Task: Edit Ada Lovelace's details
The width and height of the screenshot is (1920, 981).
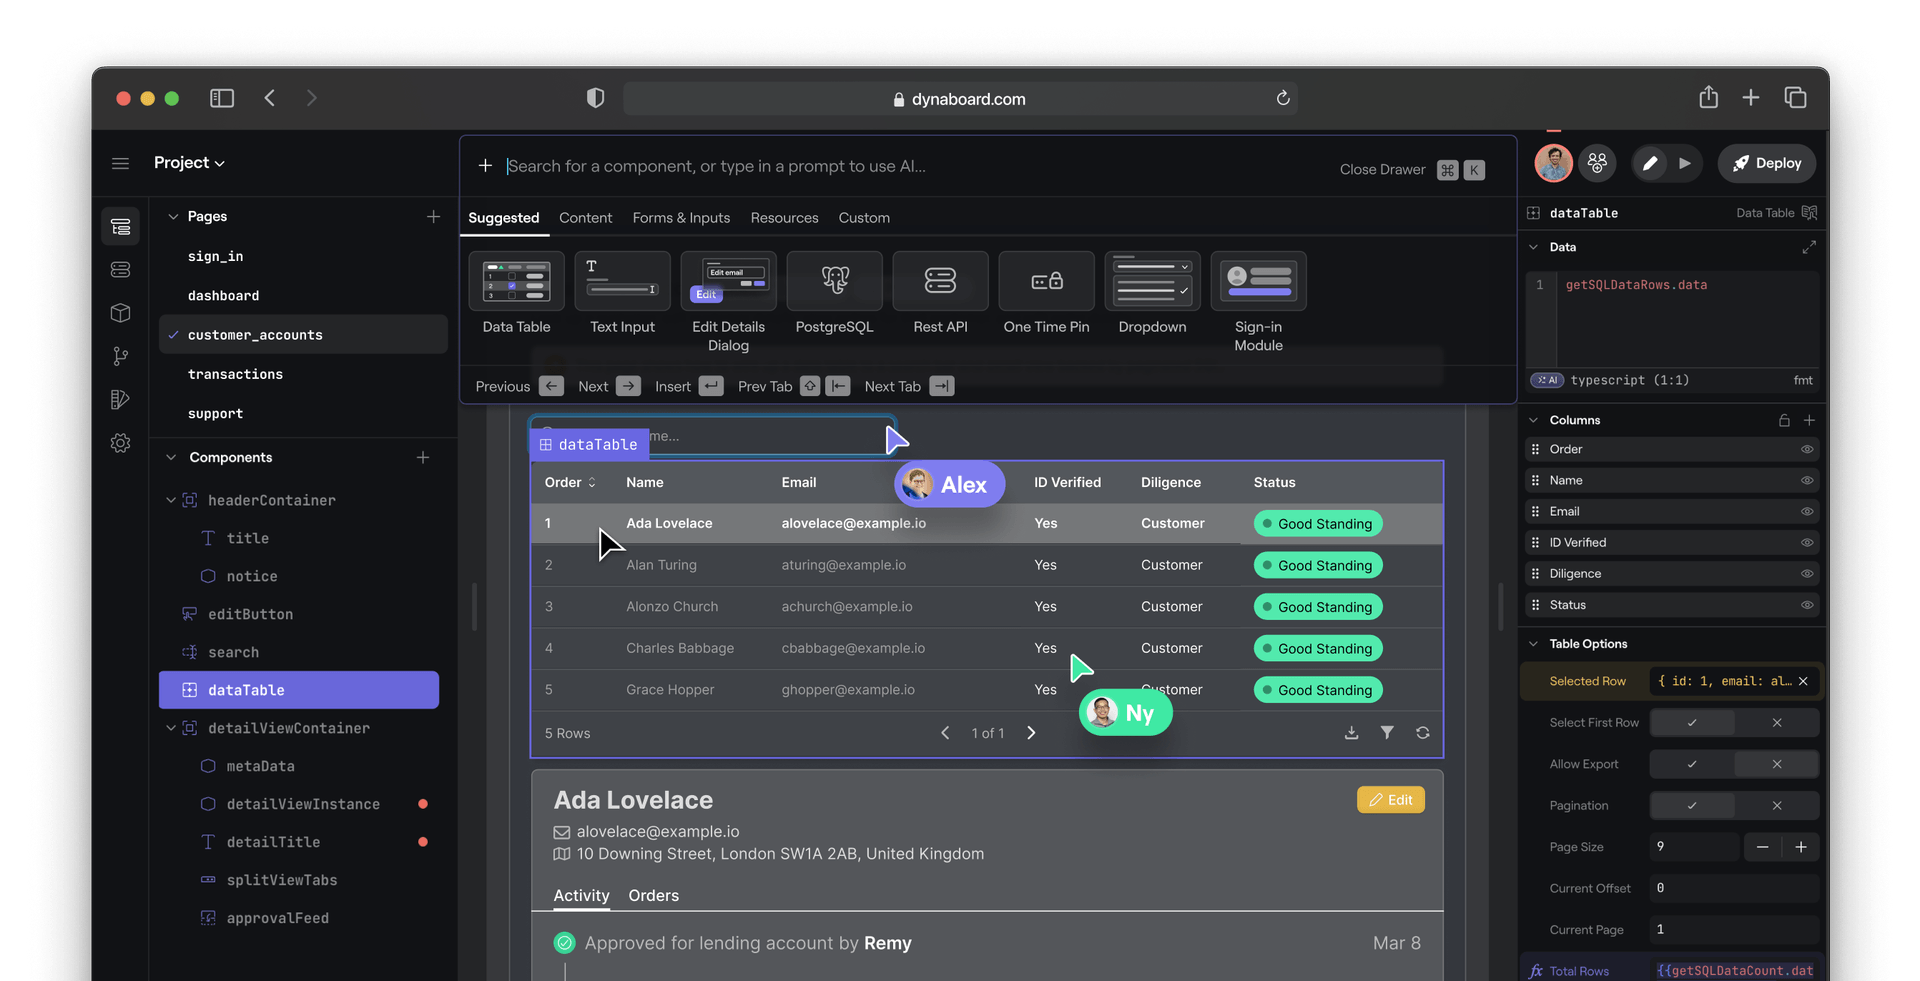Action: pos(1390,799)
